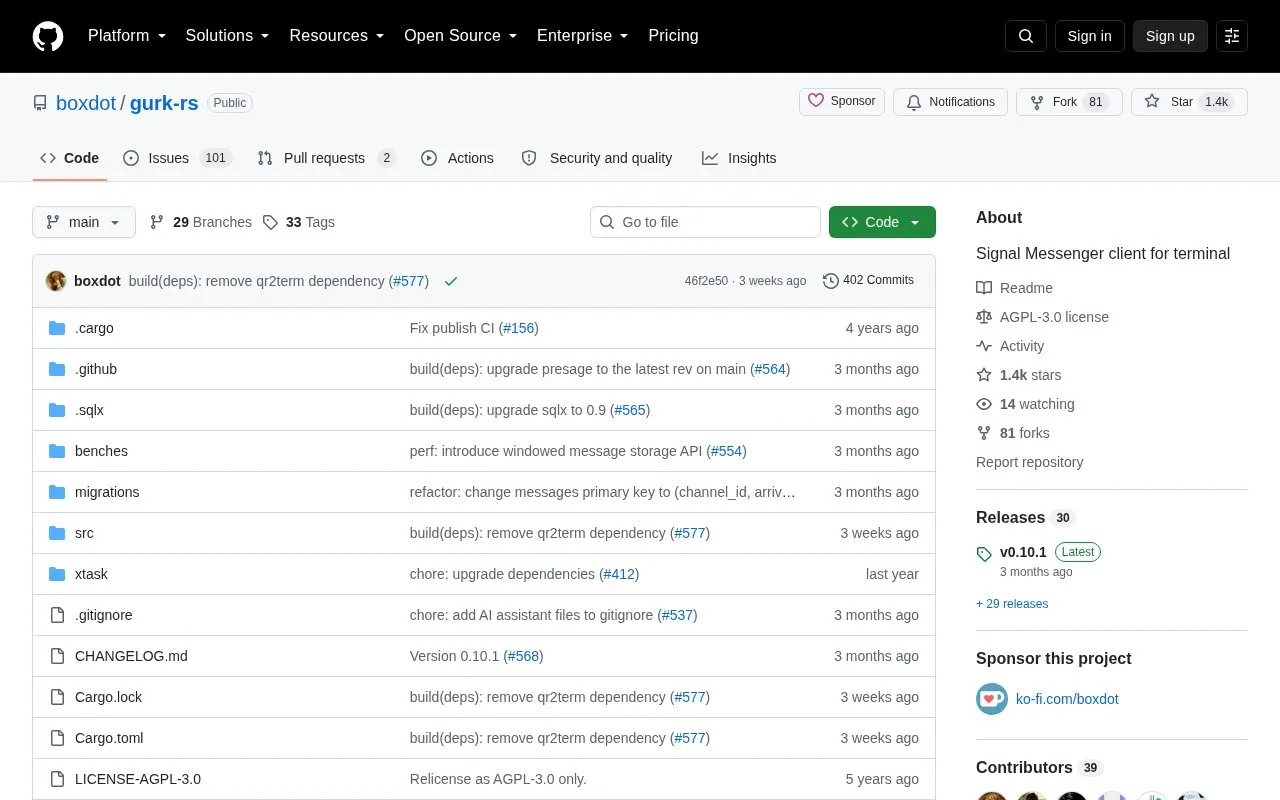Fork the repository with Fork button
The image size is (1280, 800).
click(x=1069, y=102)
